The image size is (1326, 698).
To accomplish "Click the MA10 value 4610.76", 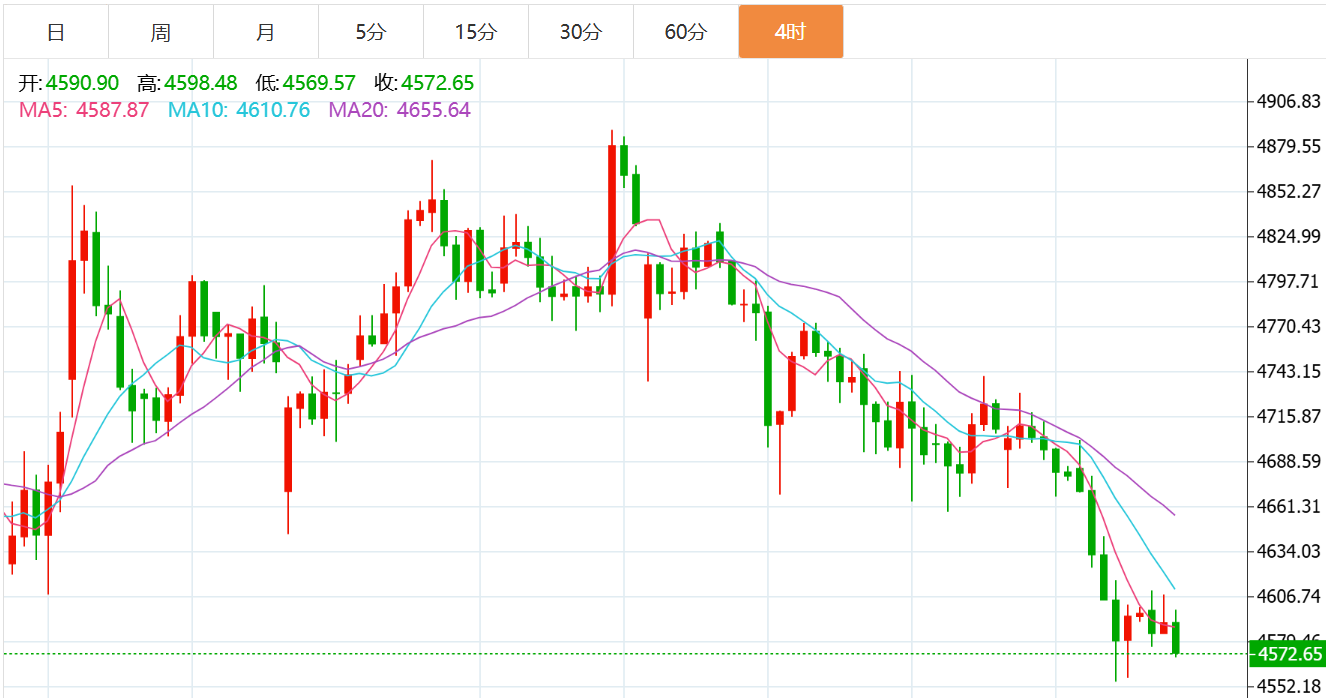I will [273, 110].
